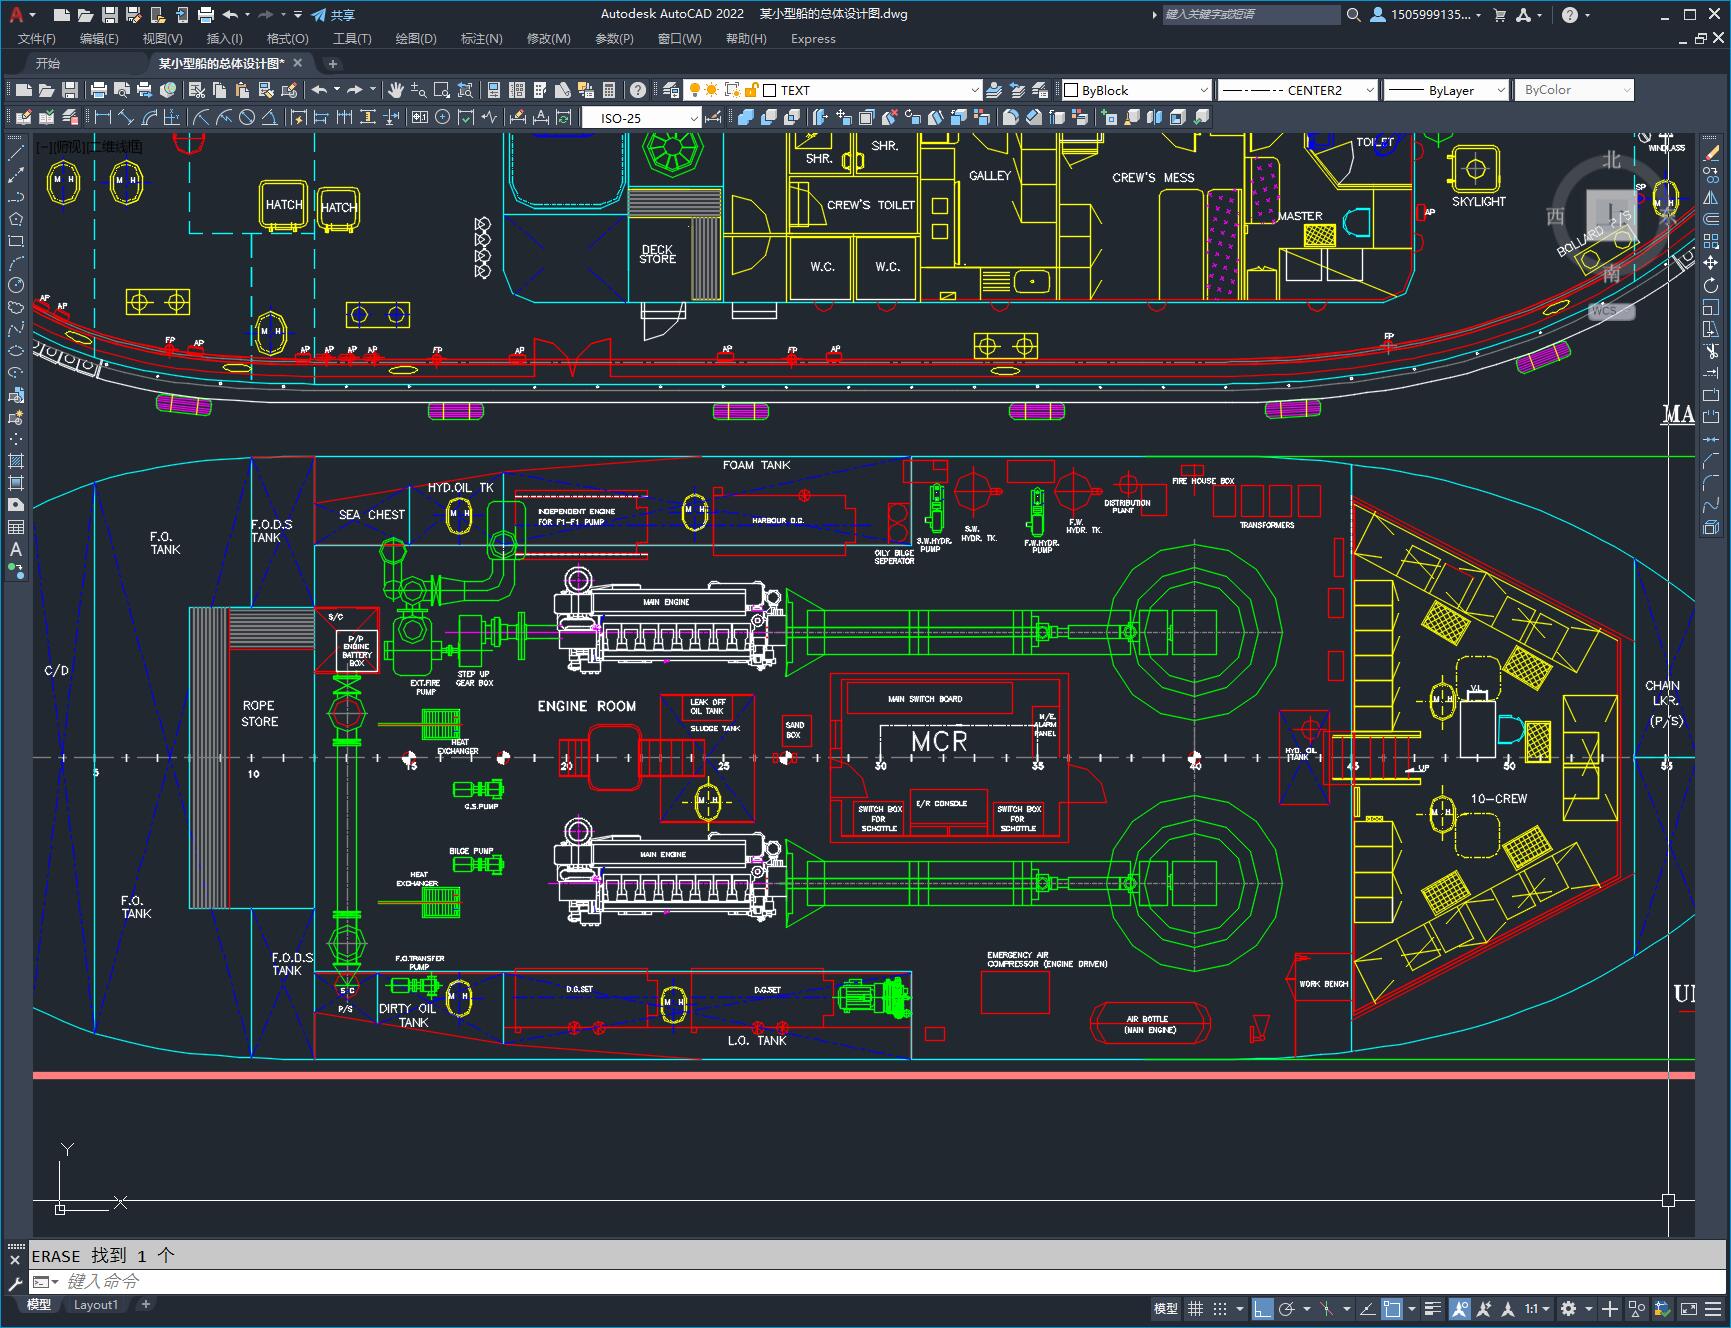Viewport: 1731px width, 1328px height.
Task: Open the Layer Properties Manager icon
Action: [671, 90]
